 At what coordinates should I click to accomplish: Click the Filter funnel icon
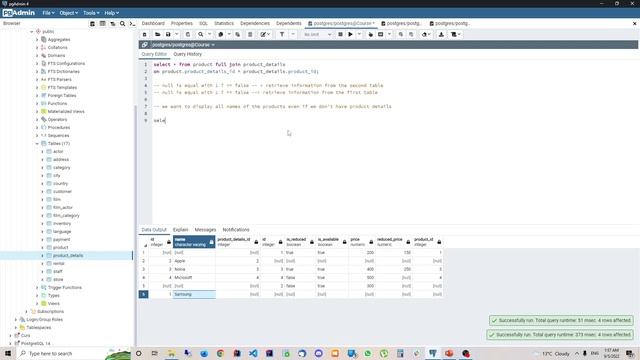tap(282, 35)
